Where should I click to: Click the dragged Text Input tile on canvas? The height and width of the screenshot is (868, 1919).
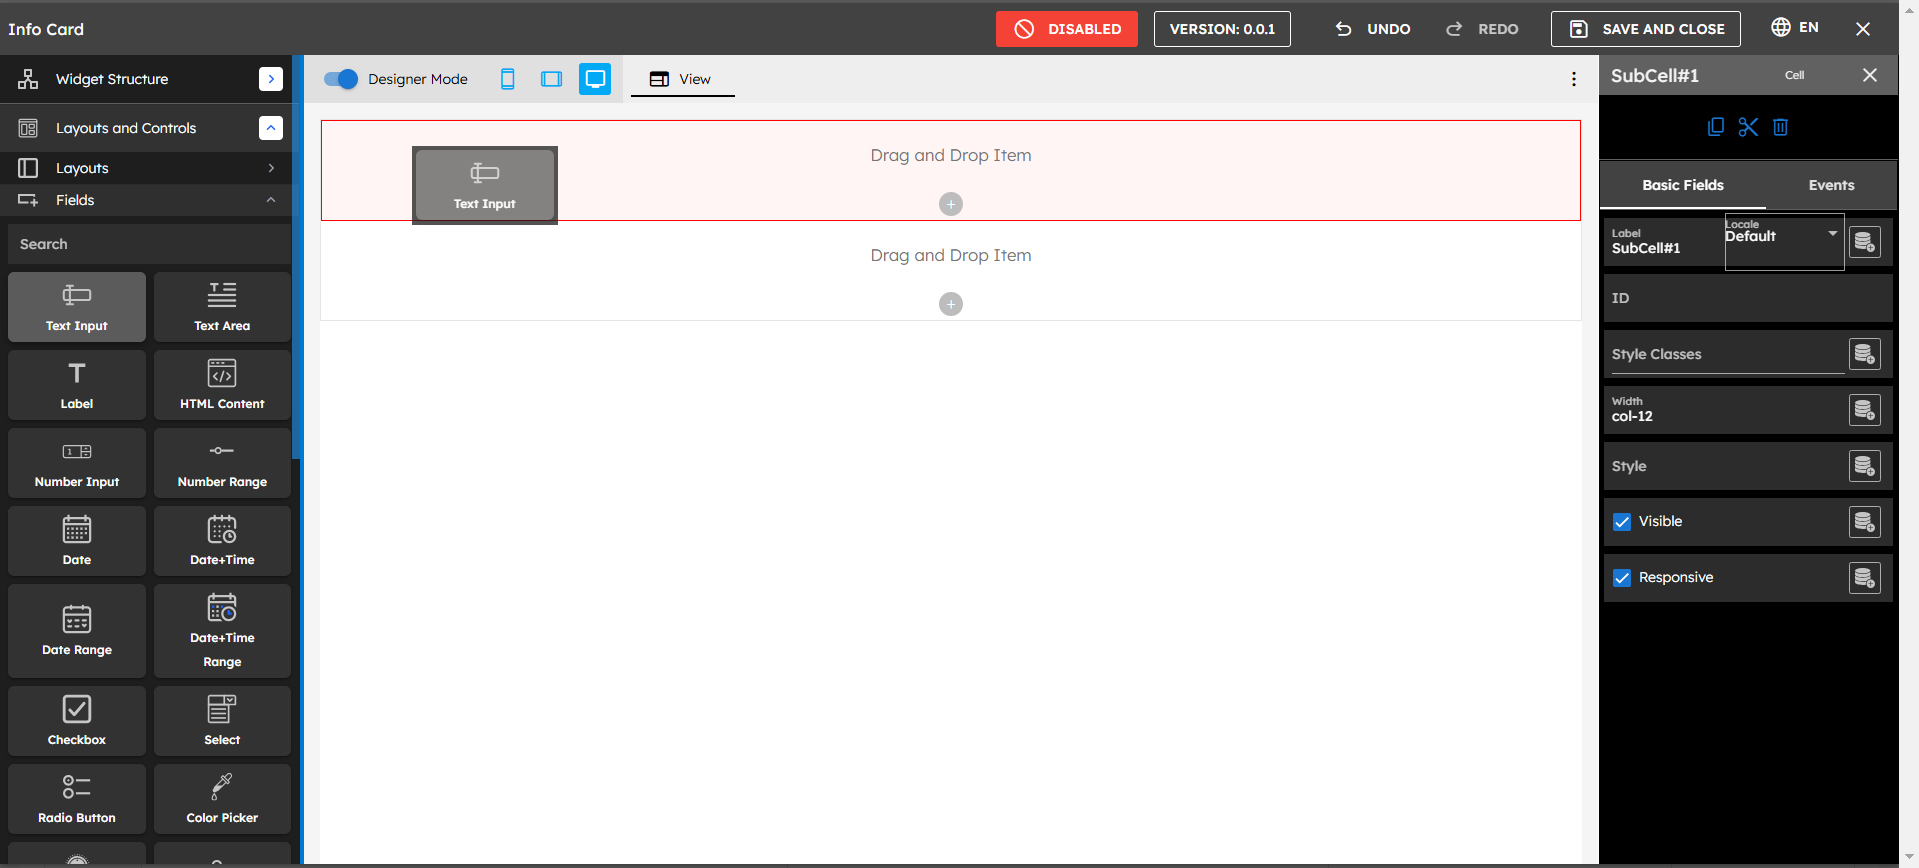[x=485, y=185]
